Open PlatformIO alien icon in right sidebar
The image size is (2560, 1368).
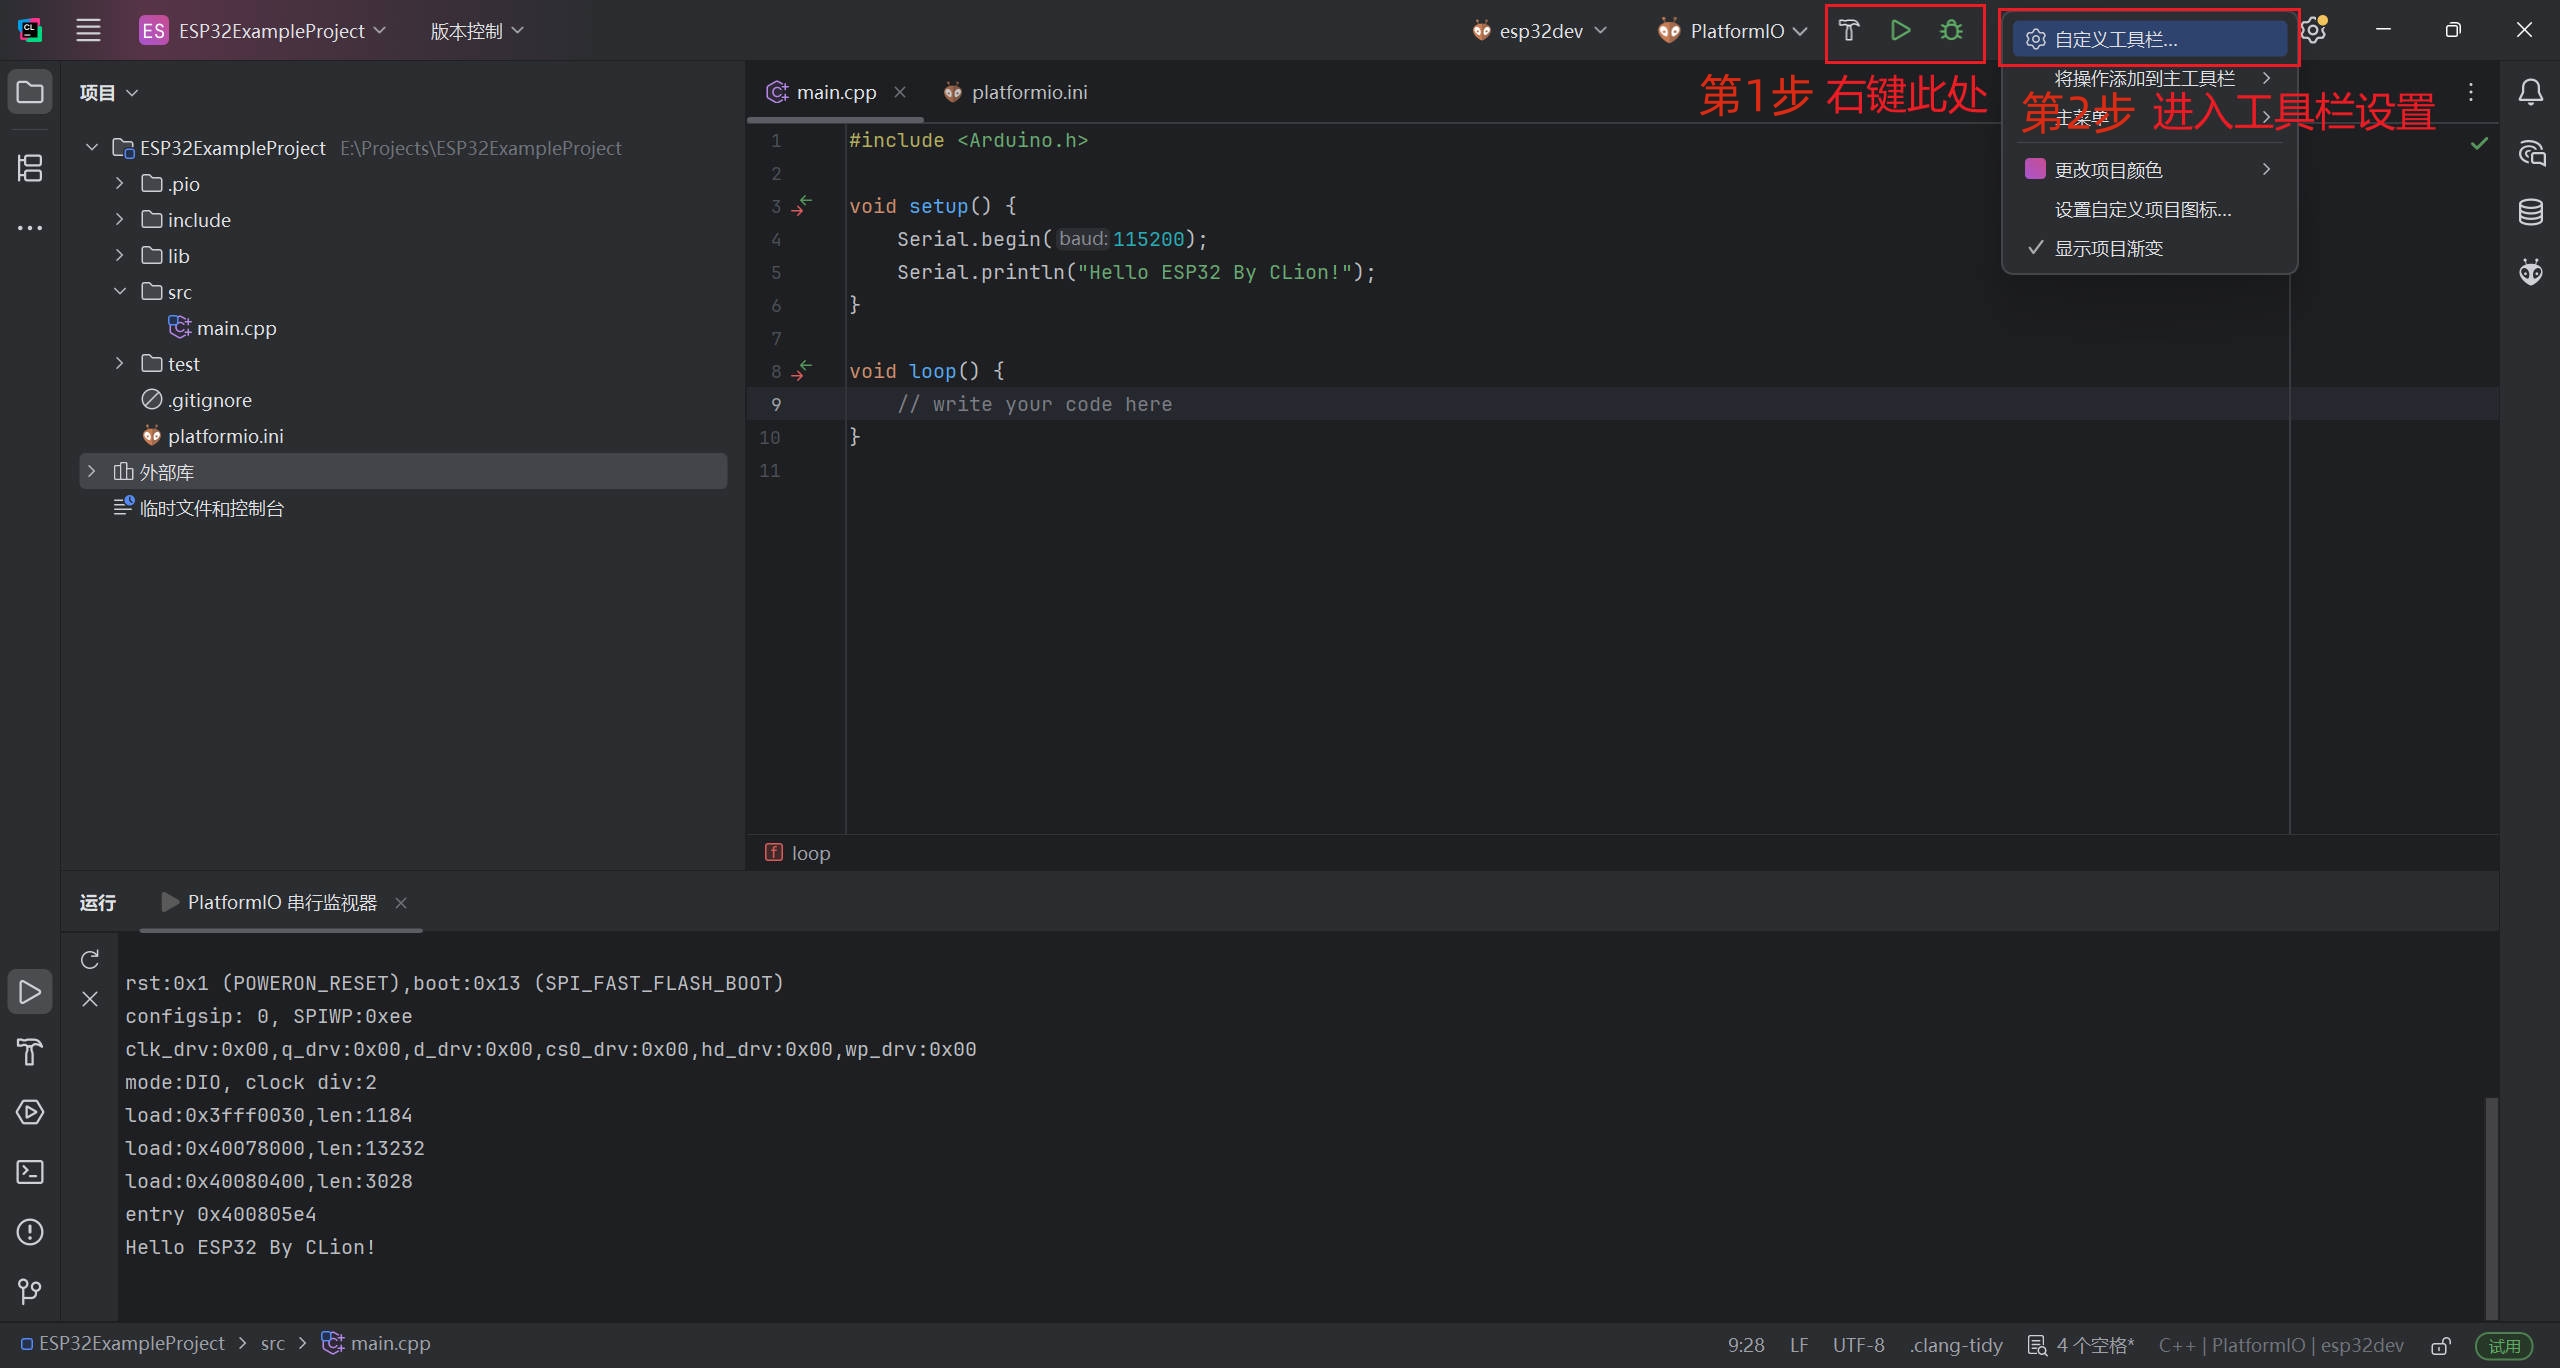click(x=2530, y=271)
